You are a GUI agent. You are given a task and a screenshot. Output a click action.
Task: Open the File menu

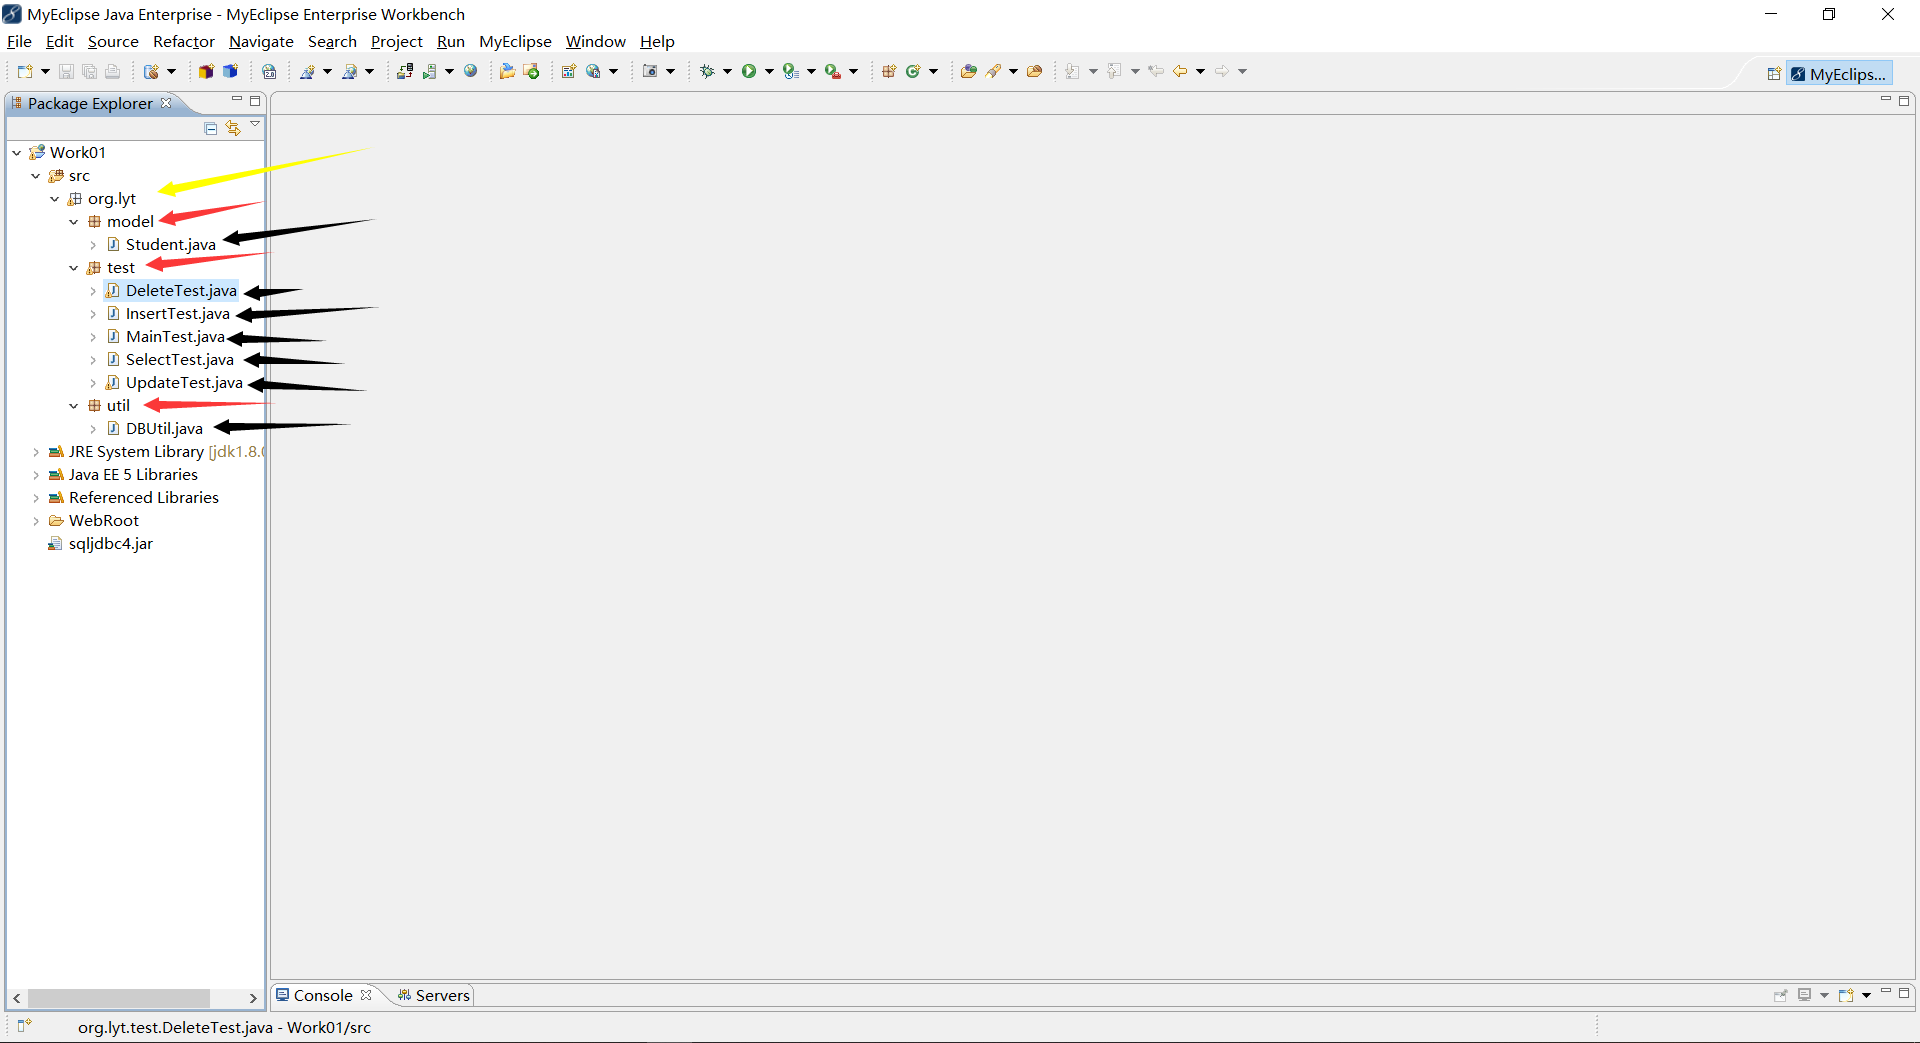[x=19, y=41]
